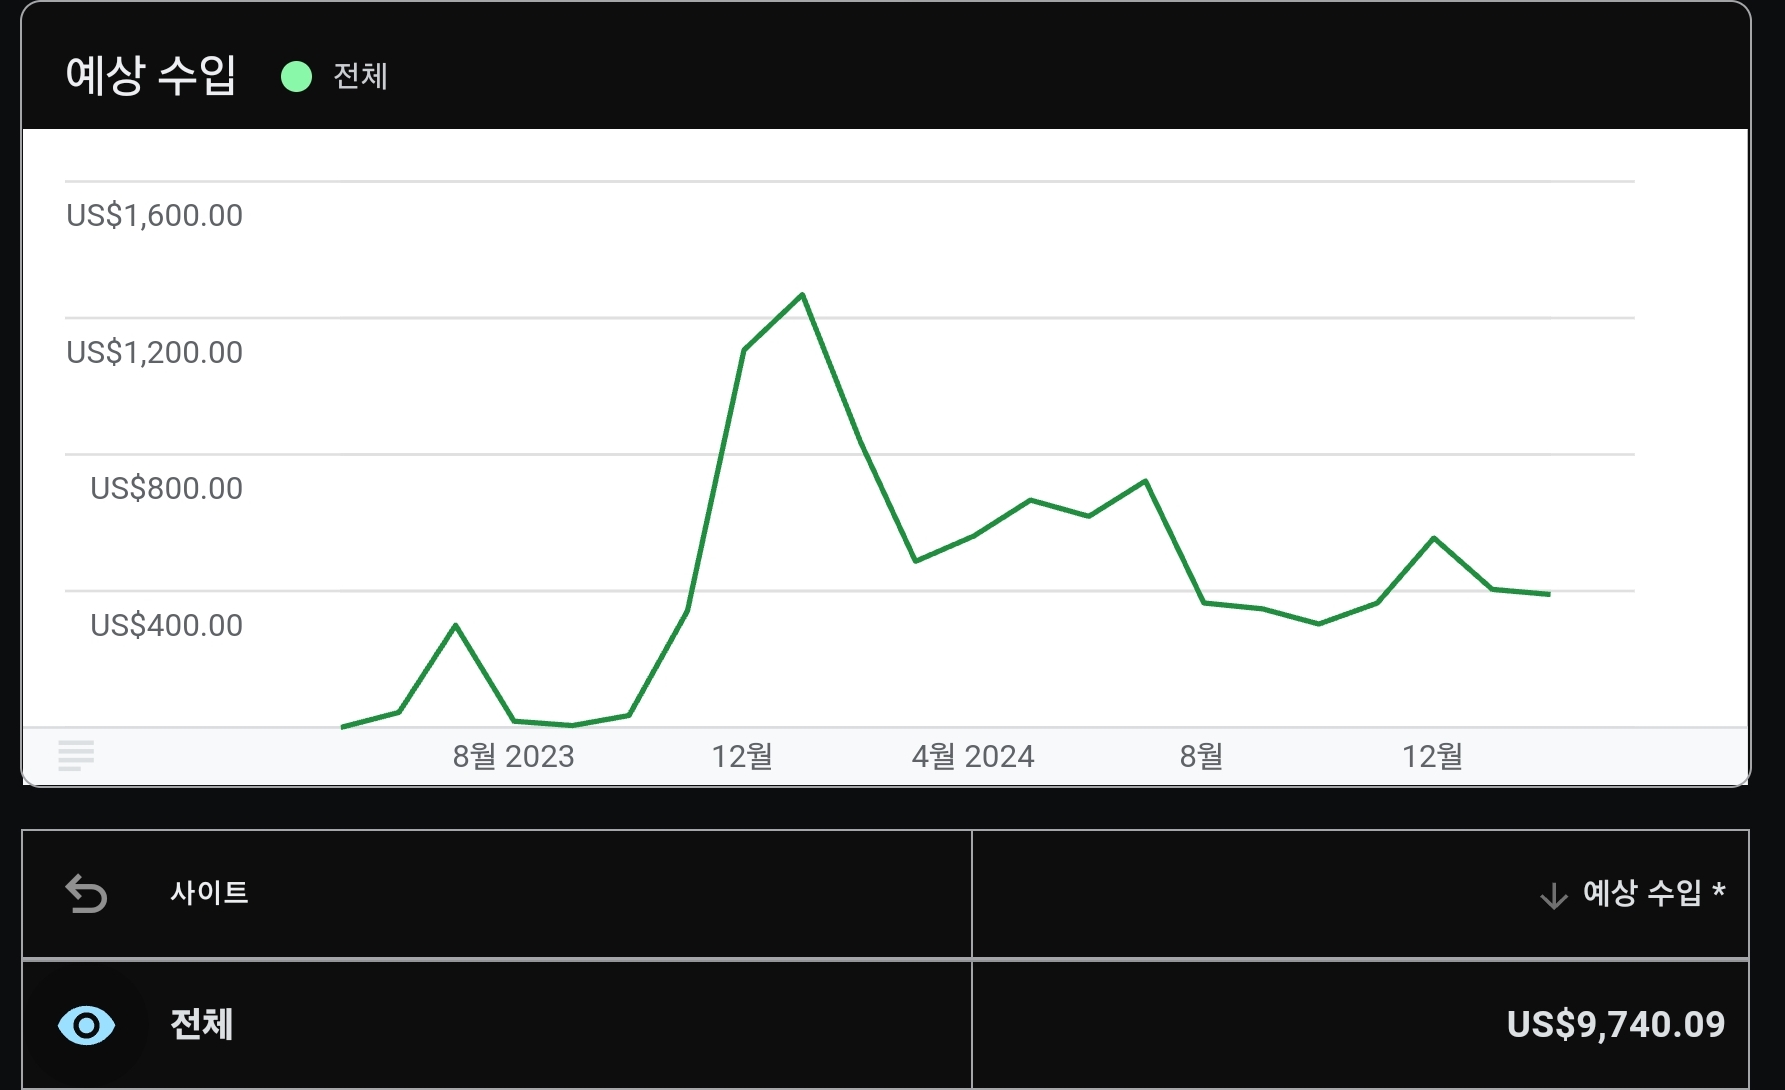1785x1090 pixels.
Task: Sort by the 예상 수입 column header
Action: tap(1654, 892)
